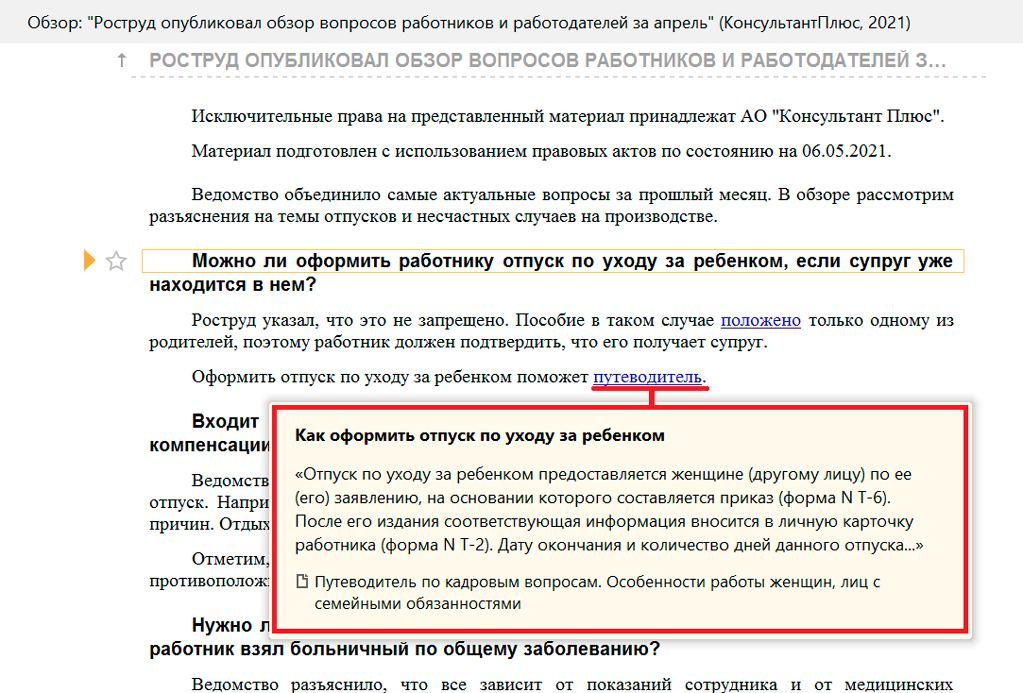Toggle the star bookmark icon
Viewport: 1023px width, 693px height.
coord(117,262)
